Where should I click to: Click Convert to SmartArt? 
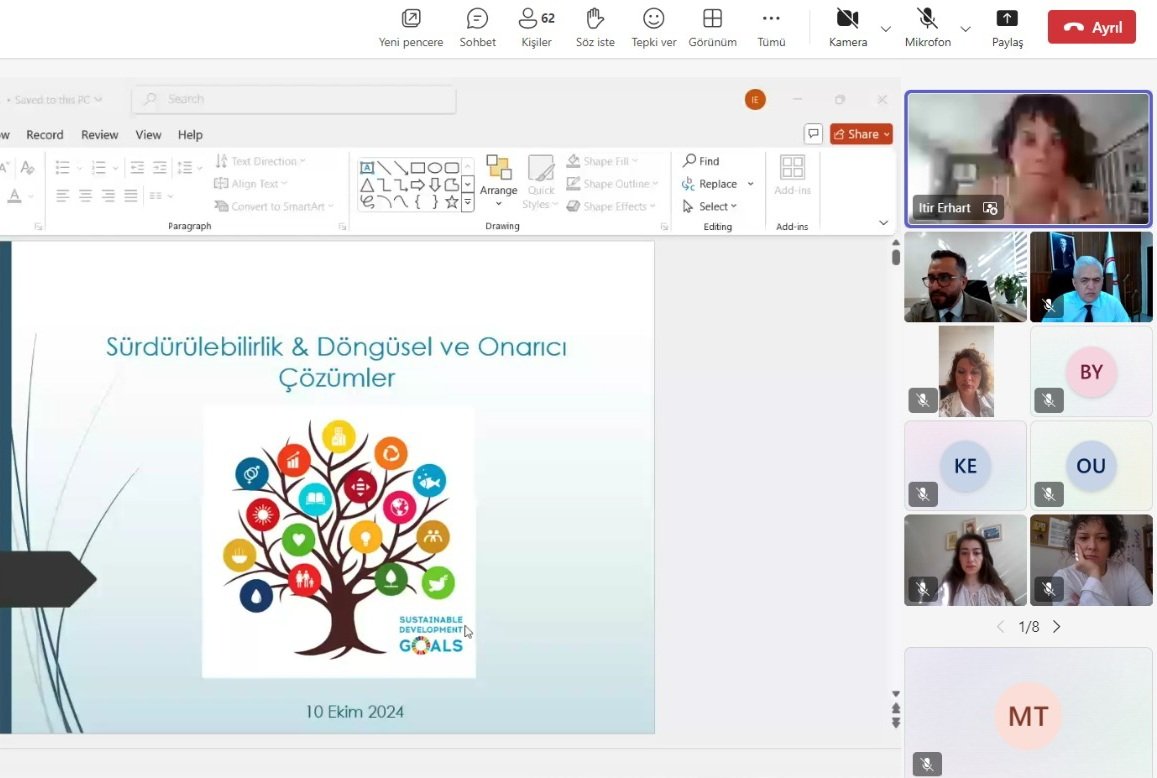pyautogui.click(x=274, y=207)
